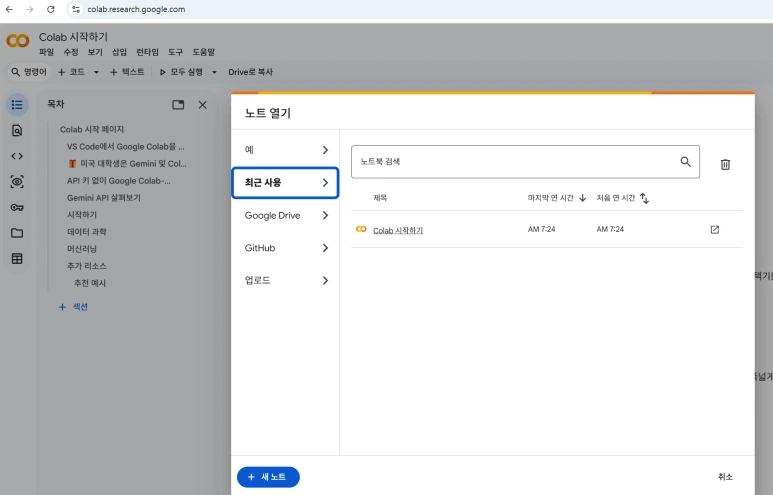Pop out the 목차 panel to a tab
Image resolution: width=773 pixels, height=495 pixels.
[178, 105]
